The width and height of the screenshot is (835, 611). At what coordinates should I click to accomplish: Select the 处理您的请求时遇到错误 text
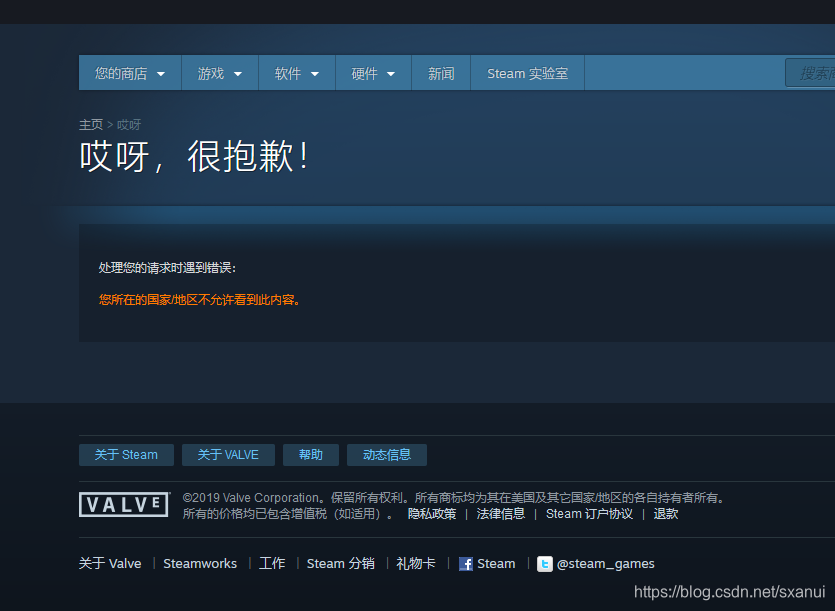tap(167, 268)
